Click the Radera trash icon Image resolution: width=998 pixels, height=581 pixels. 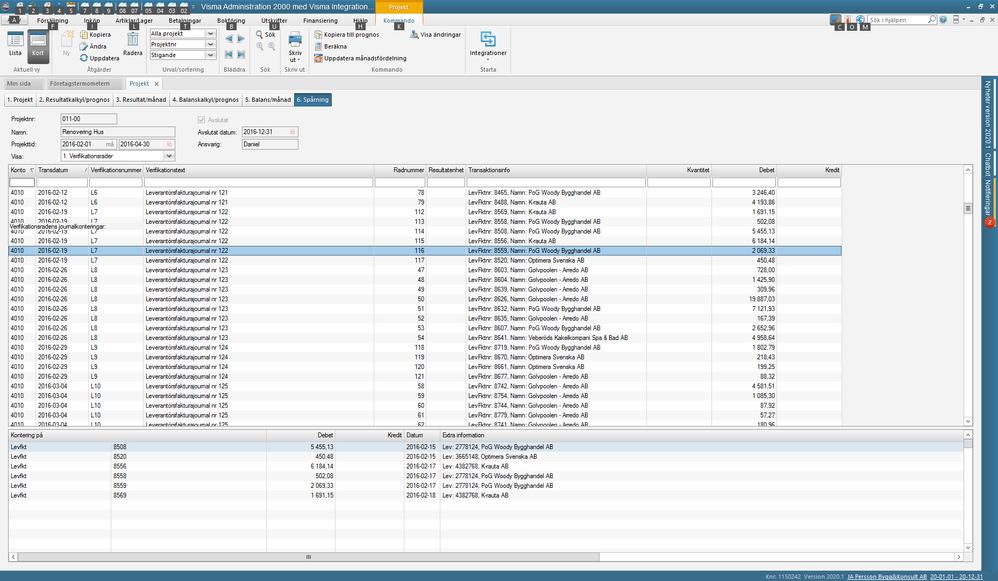coord(132,40)
